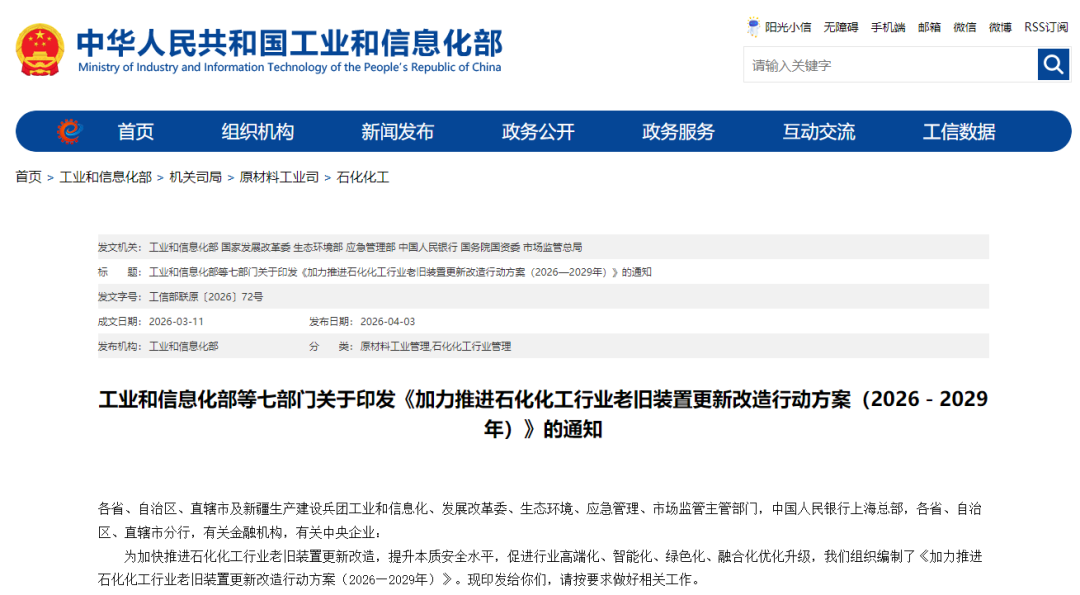Open 政务服务 navigation item
Image resolution: width=1080 pixels, height=595 pixels.
tap(678, 132)
